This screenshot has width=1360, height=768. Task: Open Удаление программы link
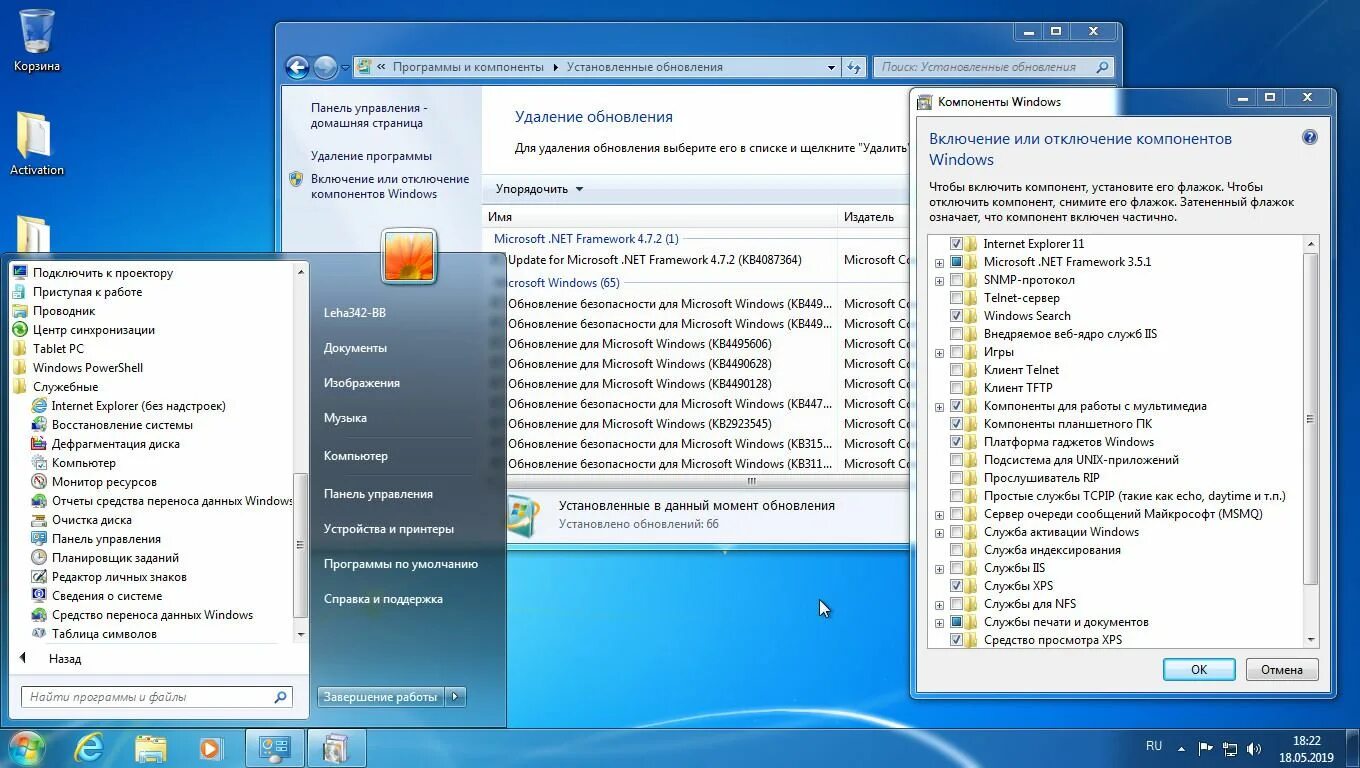point(371,156)
